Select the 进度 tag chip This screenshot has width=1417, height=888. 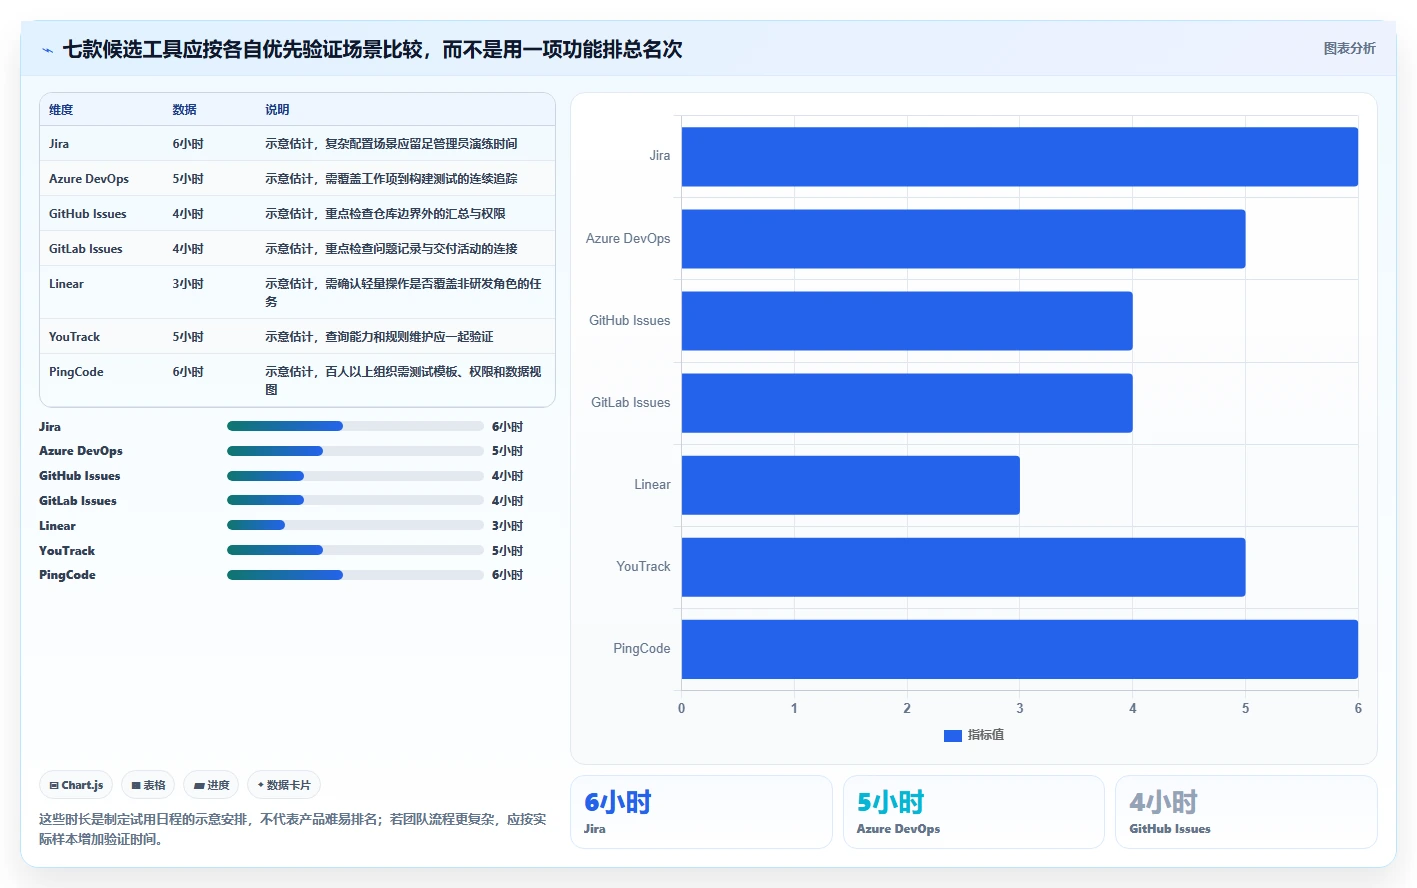coord(211,785)
